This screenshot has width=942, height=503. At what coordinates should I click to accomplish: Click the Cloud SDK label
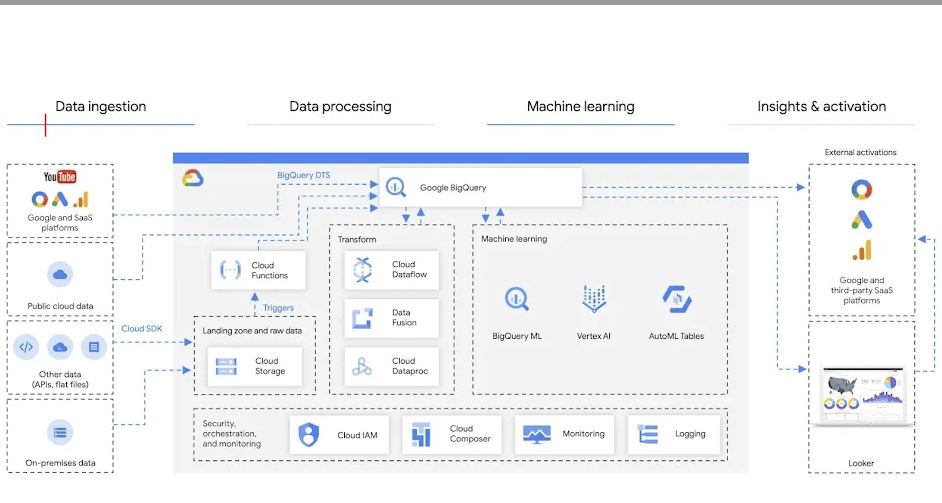point(142,329)
